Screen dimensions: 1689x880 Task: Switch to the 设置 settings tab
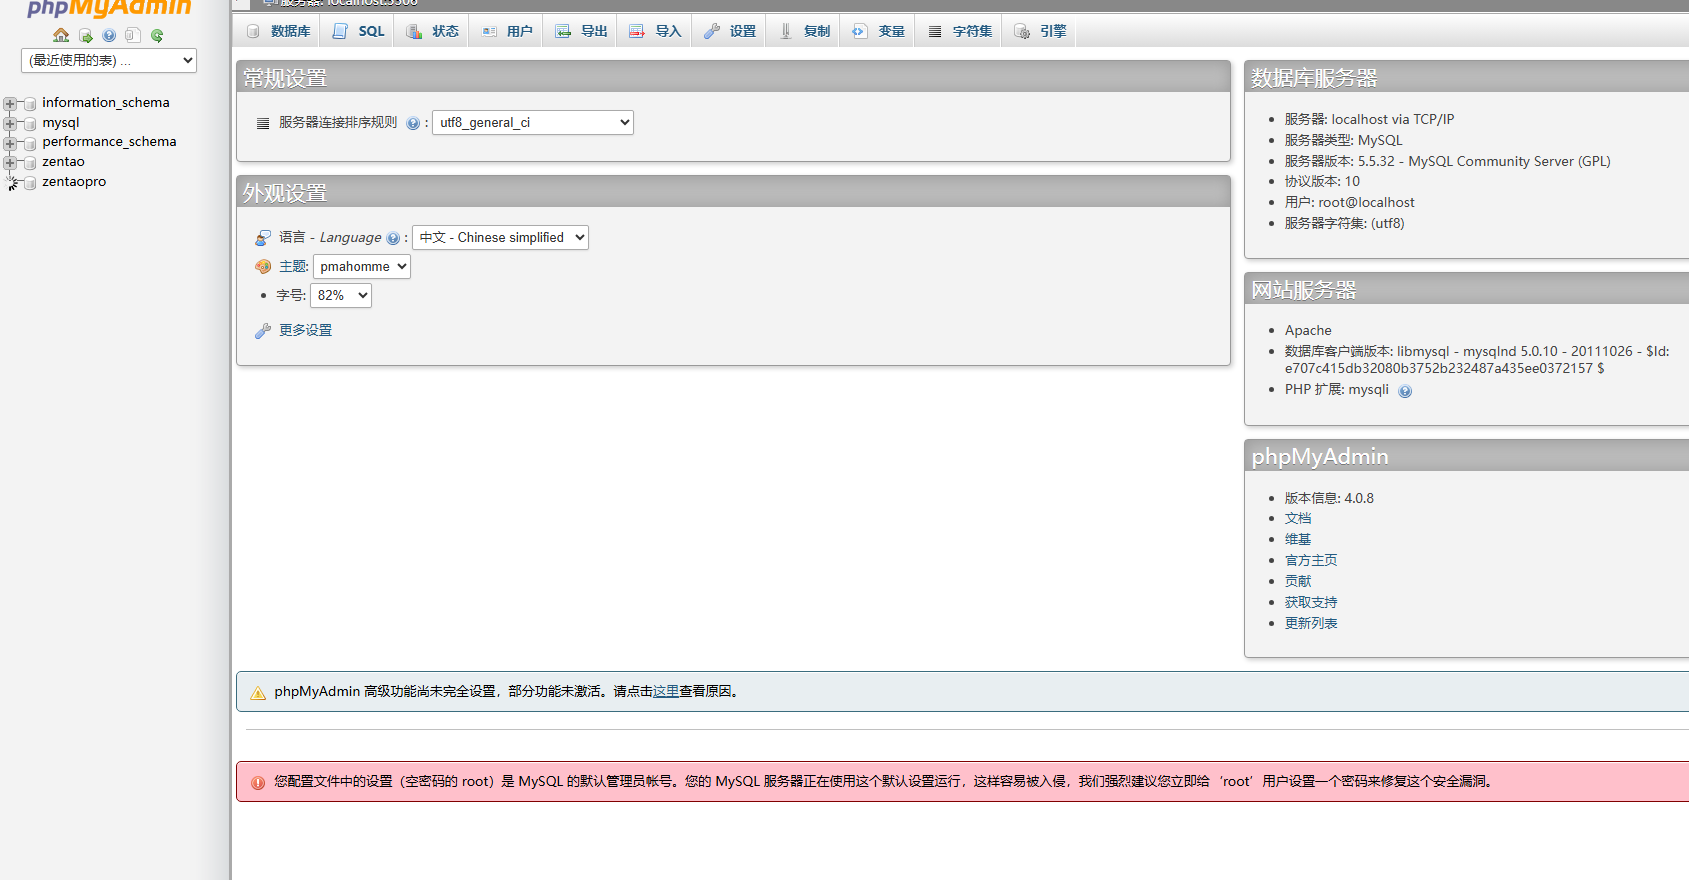729,31
